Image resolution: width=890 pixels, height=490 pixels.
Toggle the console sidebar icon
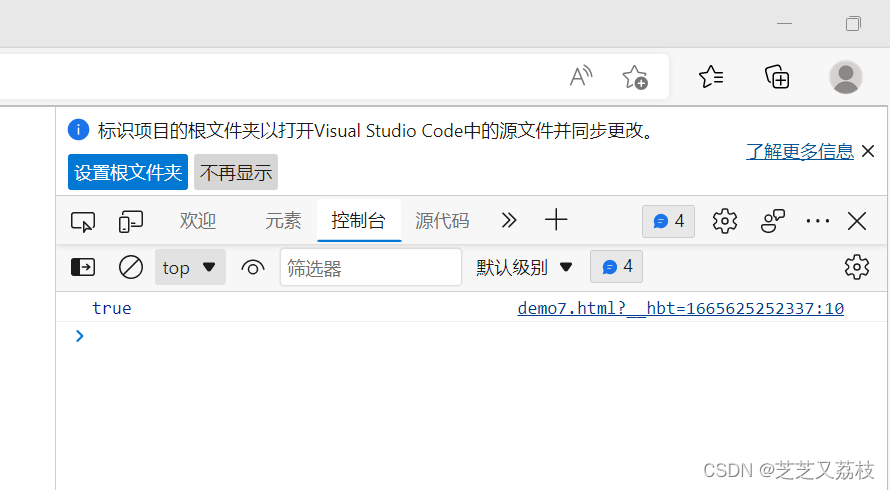click(83, 267)
